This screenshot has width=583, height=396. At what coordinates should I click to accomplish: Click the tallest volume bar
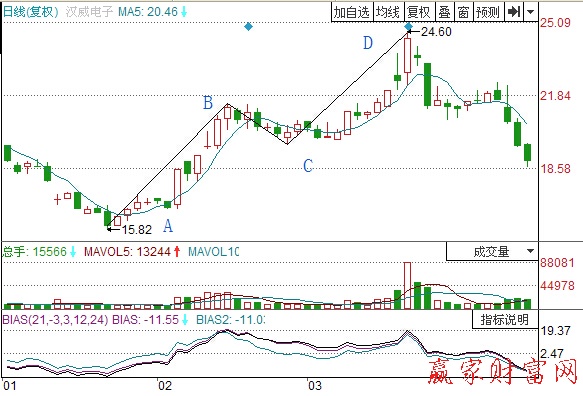click(x=408, y=286)
